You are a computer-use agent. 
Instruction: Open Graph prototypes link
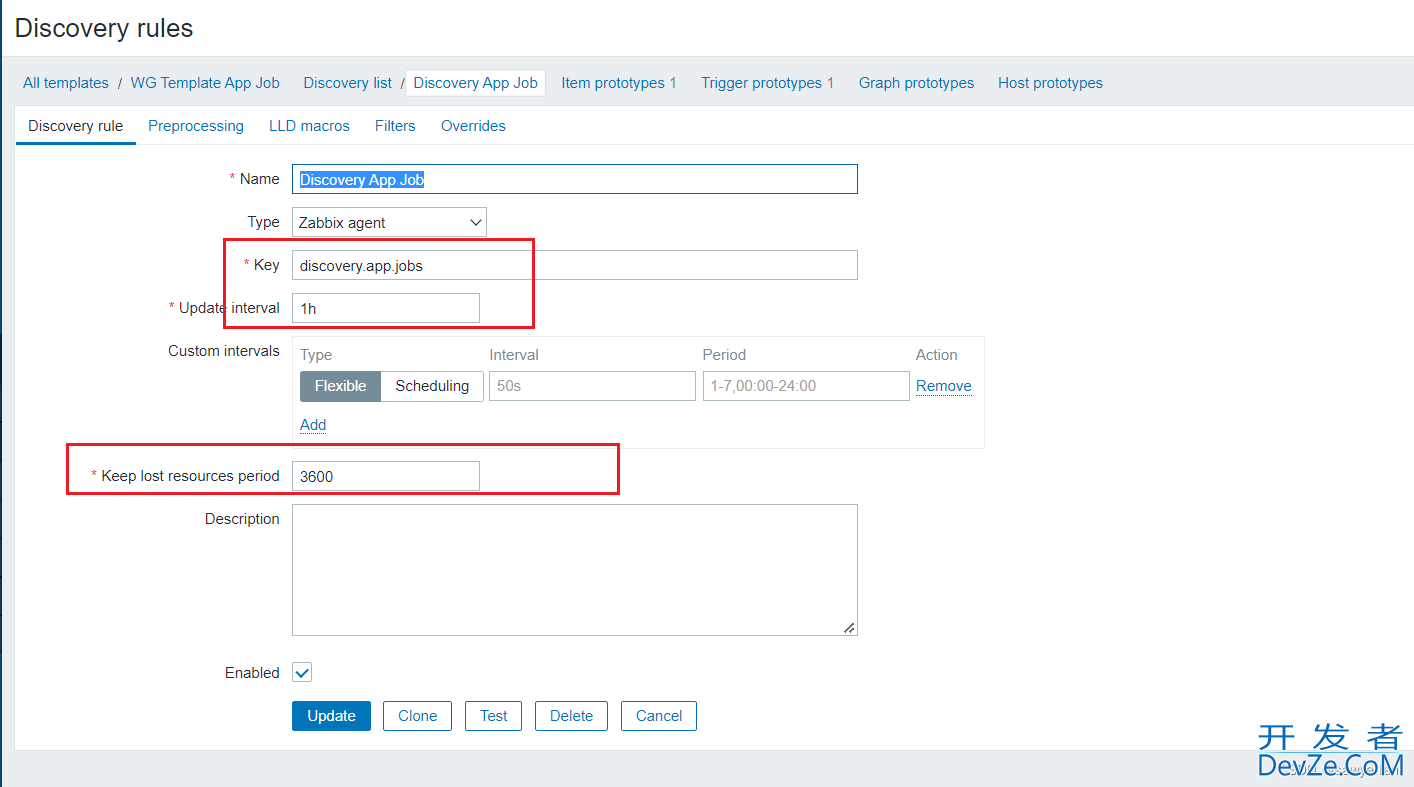(x=916, y=83)
